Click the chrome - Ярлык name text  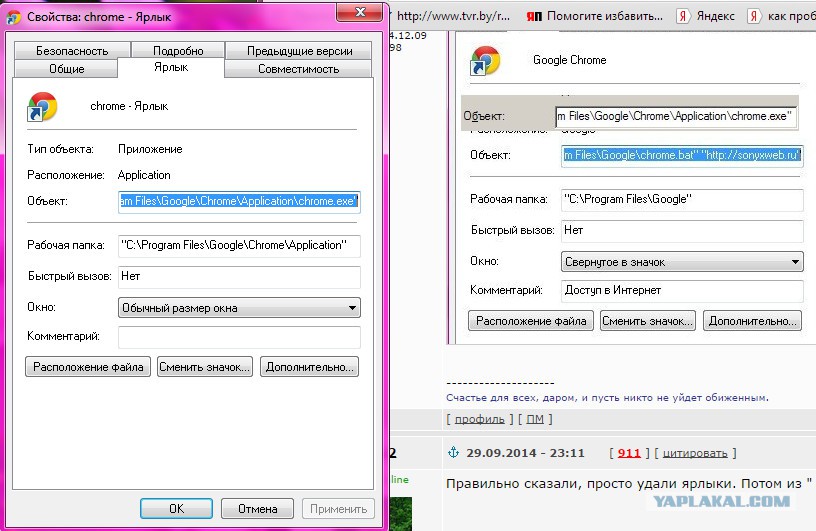(x=129, y=106)
